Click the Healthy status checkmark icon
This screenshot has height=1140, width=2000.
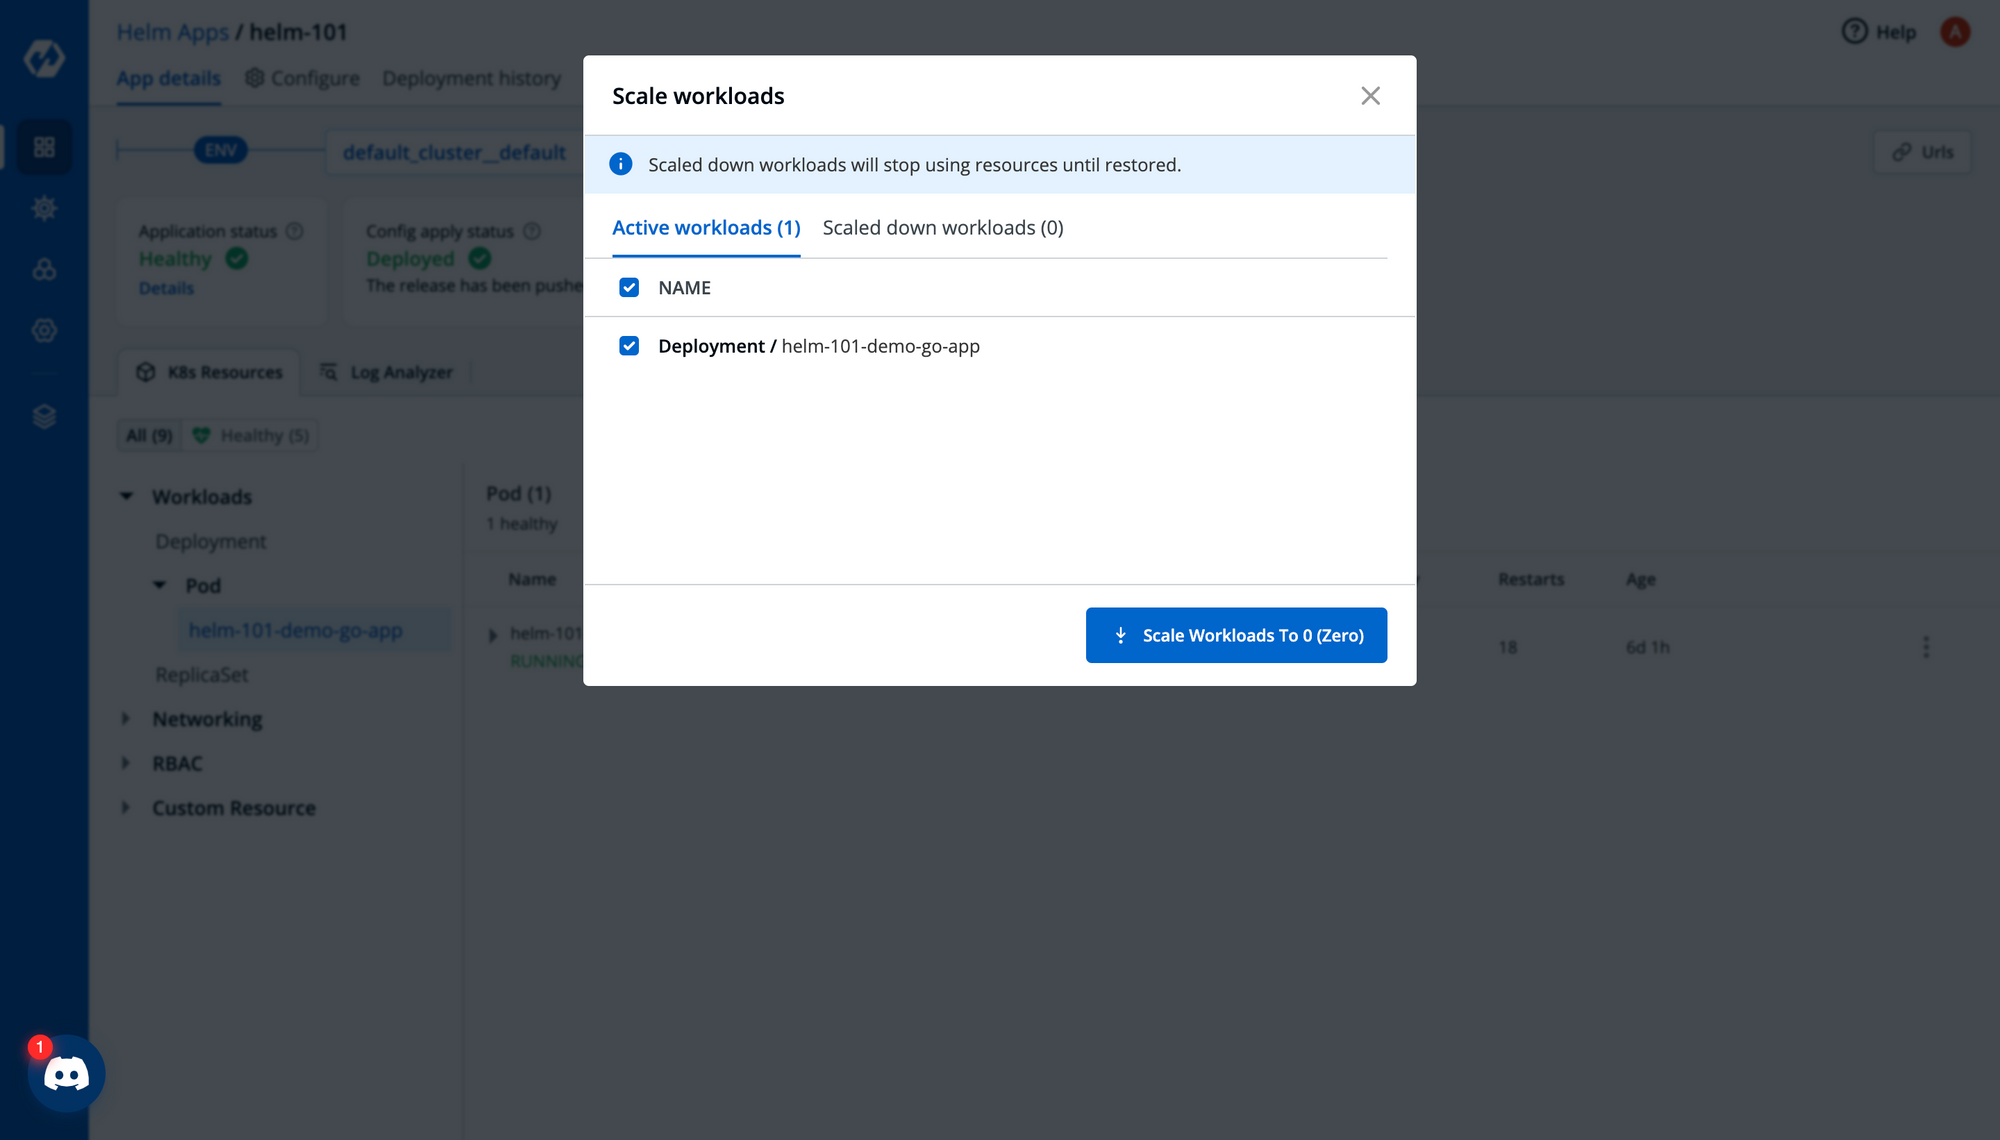tap(237, 259)
